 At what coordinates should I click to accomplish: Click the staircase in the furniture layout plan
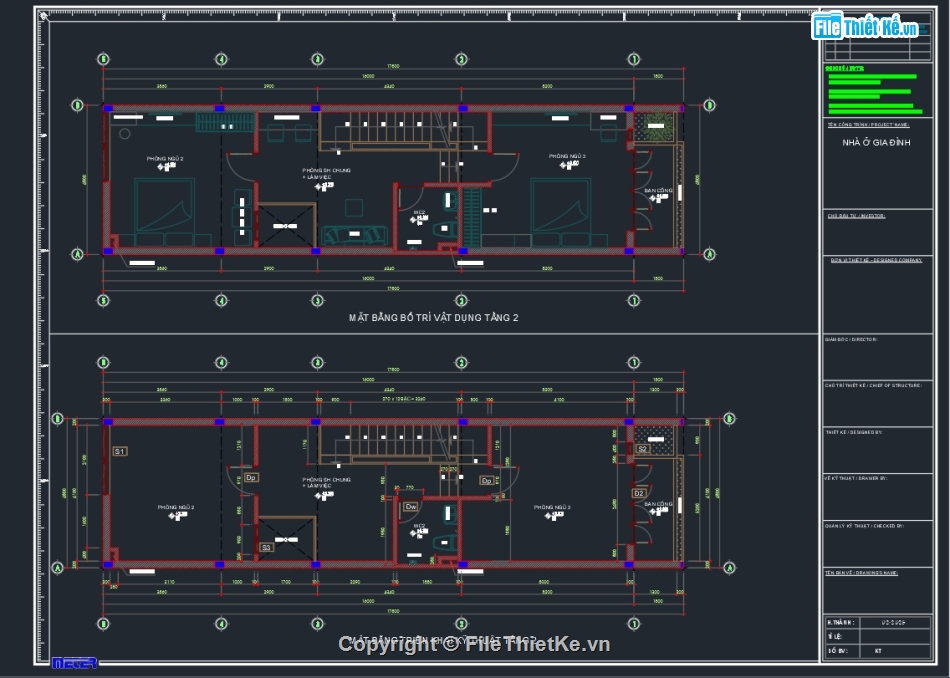[385, 131]
